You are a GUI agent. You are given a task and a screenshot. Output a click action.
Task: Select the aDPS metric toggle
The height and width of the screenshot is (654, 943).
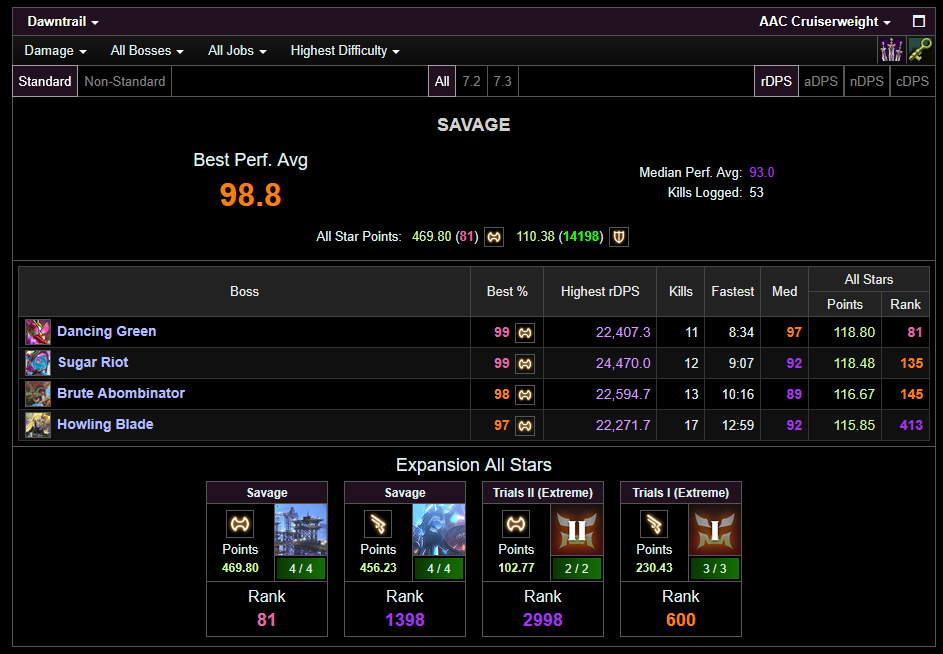click(821, 81)
